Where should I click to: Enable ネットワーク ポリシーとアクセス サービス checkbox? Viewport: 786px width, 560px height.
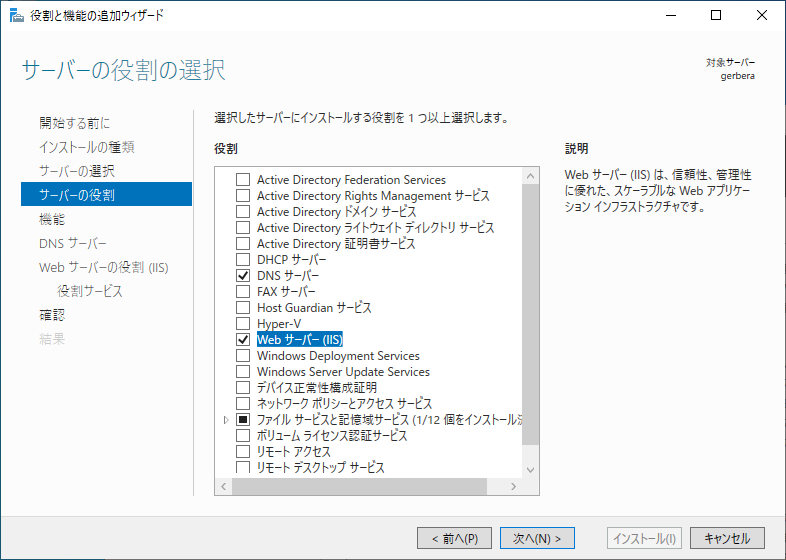click(243, 404)
